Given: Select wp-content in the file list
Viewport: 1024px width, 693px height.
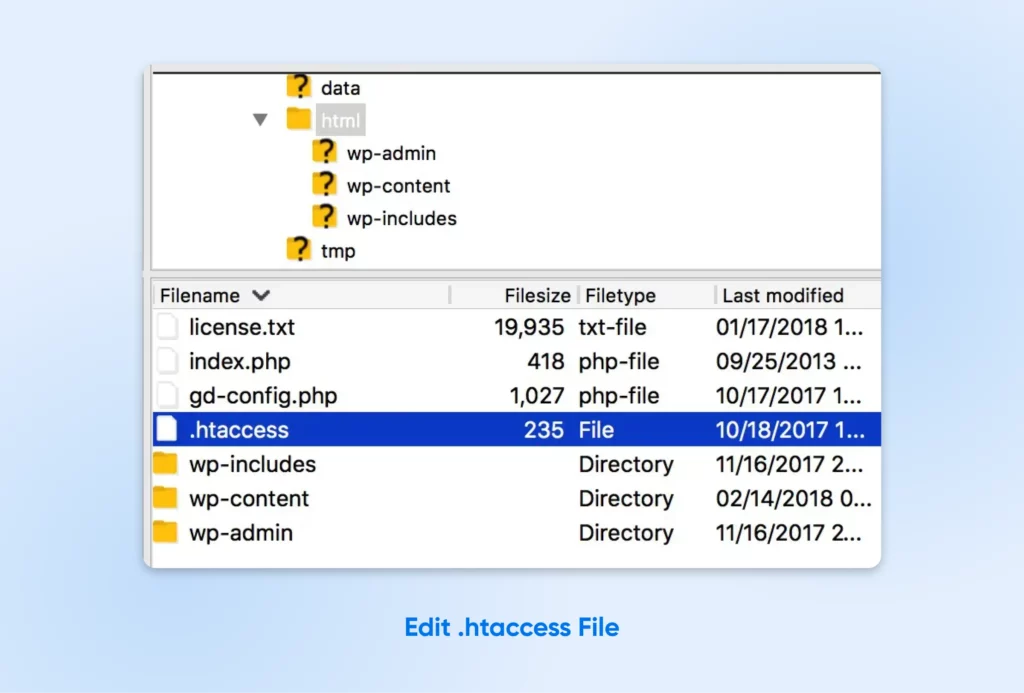Looking at the screenshot, I should click(x=249, y=498).
